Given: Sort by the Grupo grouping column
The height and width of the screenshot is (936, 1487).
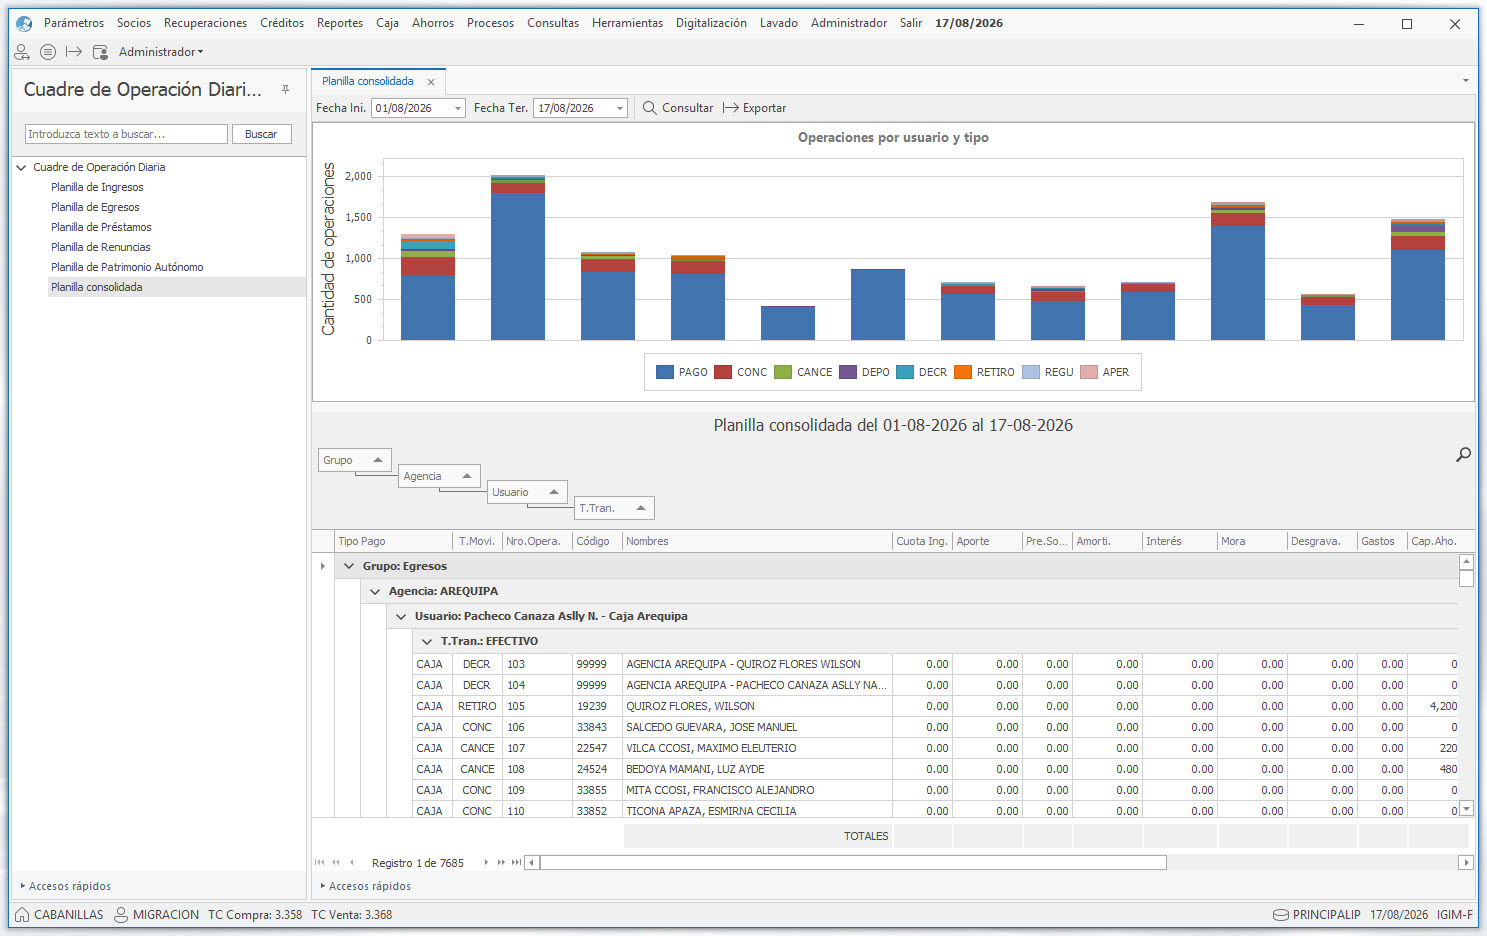Looking at the screenshot, I should click(x=354, y=460).
